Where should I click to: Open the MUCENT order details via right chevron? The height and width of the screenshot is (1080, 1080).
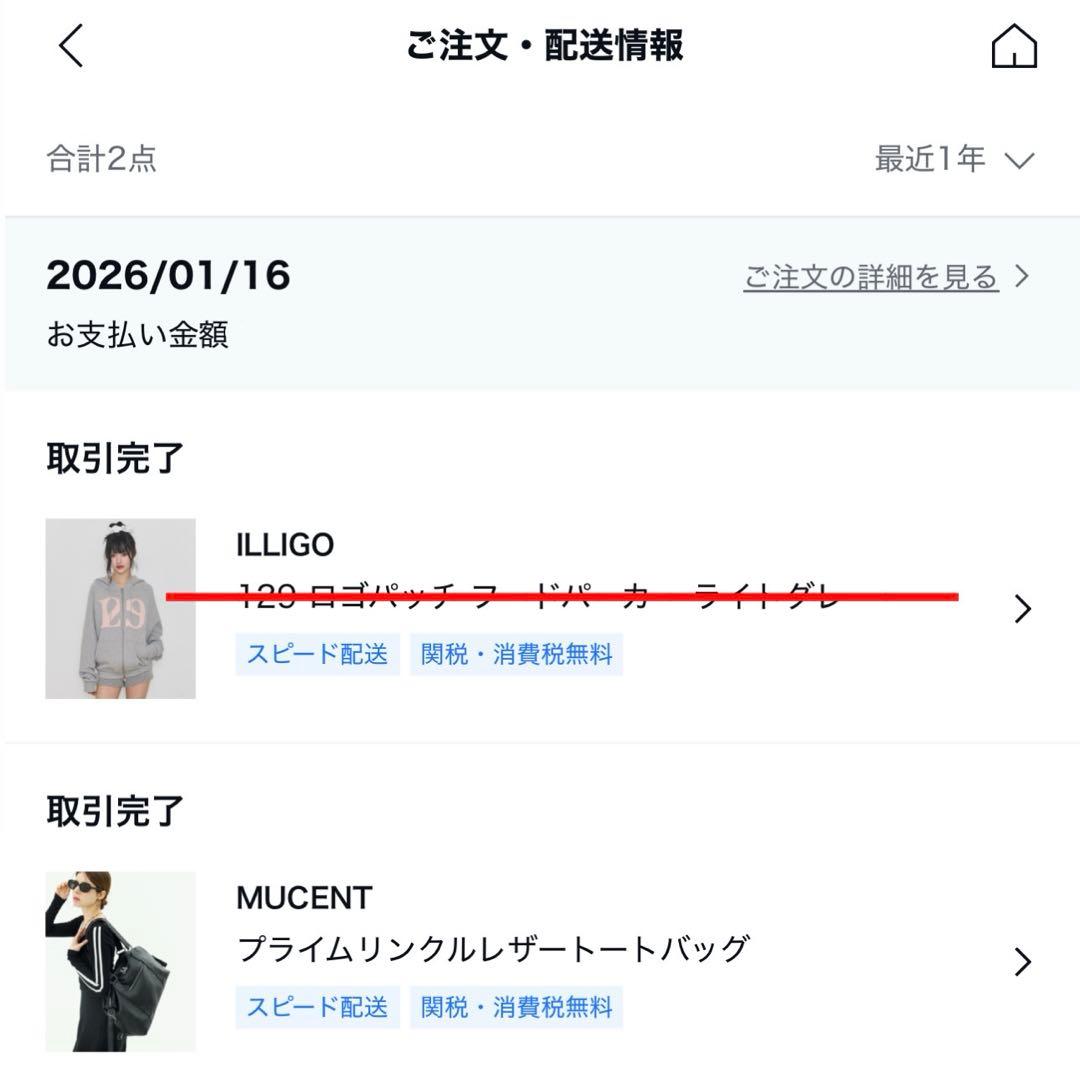(x=1022, y=961)
